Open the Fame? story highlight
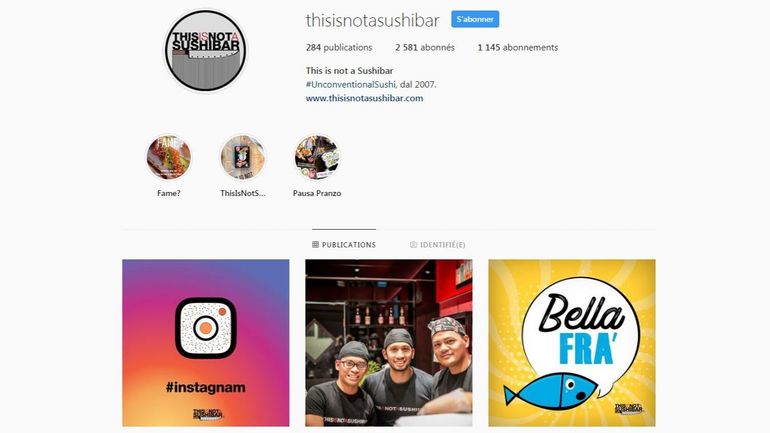 168,158
